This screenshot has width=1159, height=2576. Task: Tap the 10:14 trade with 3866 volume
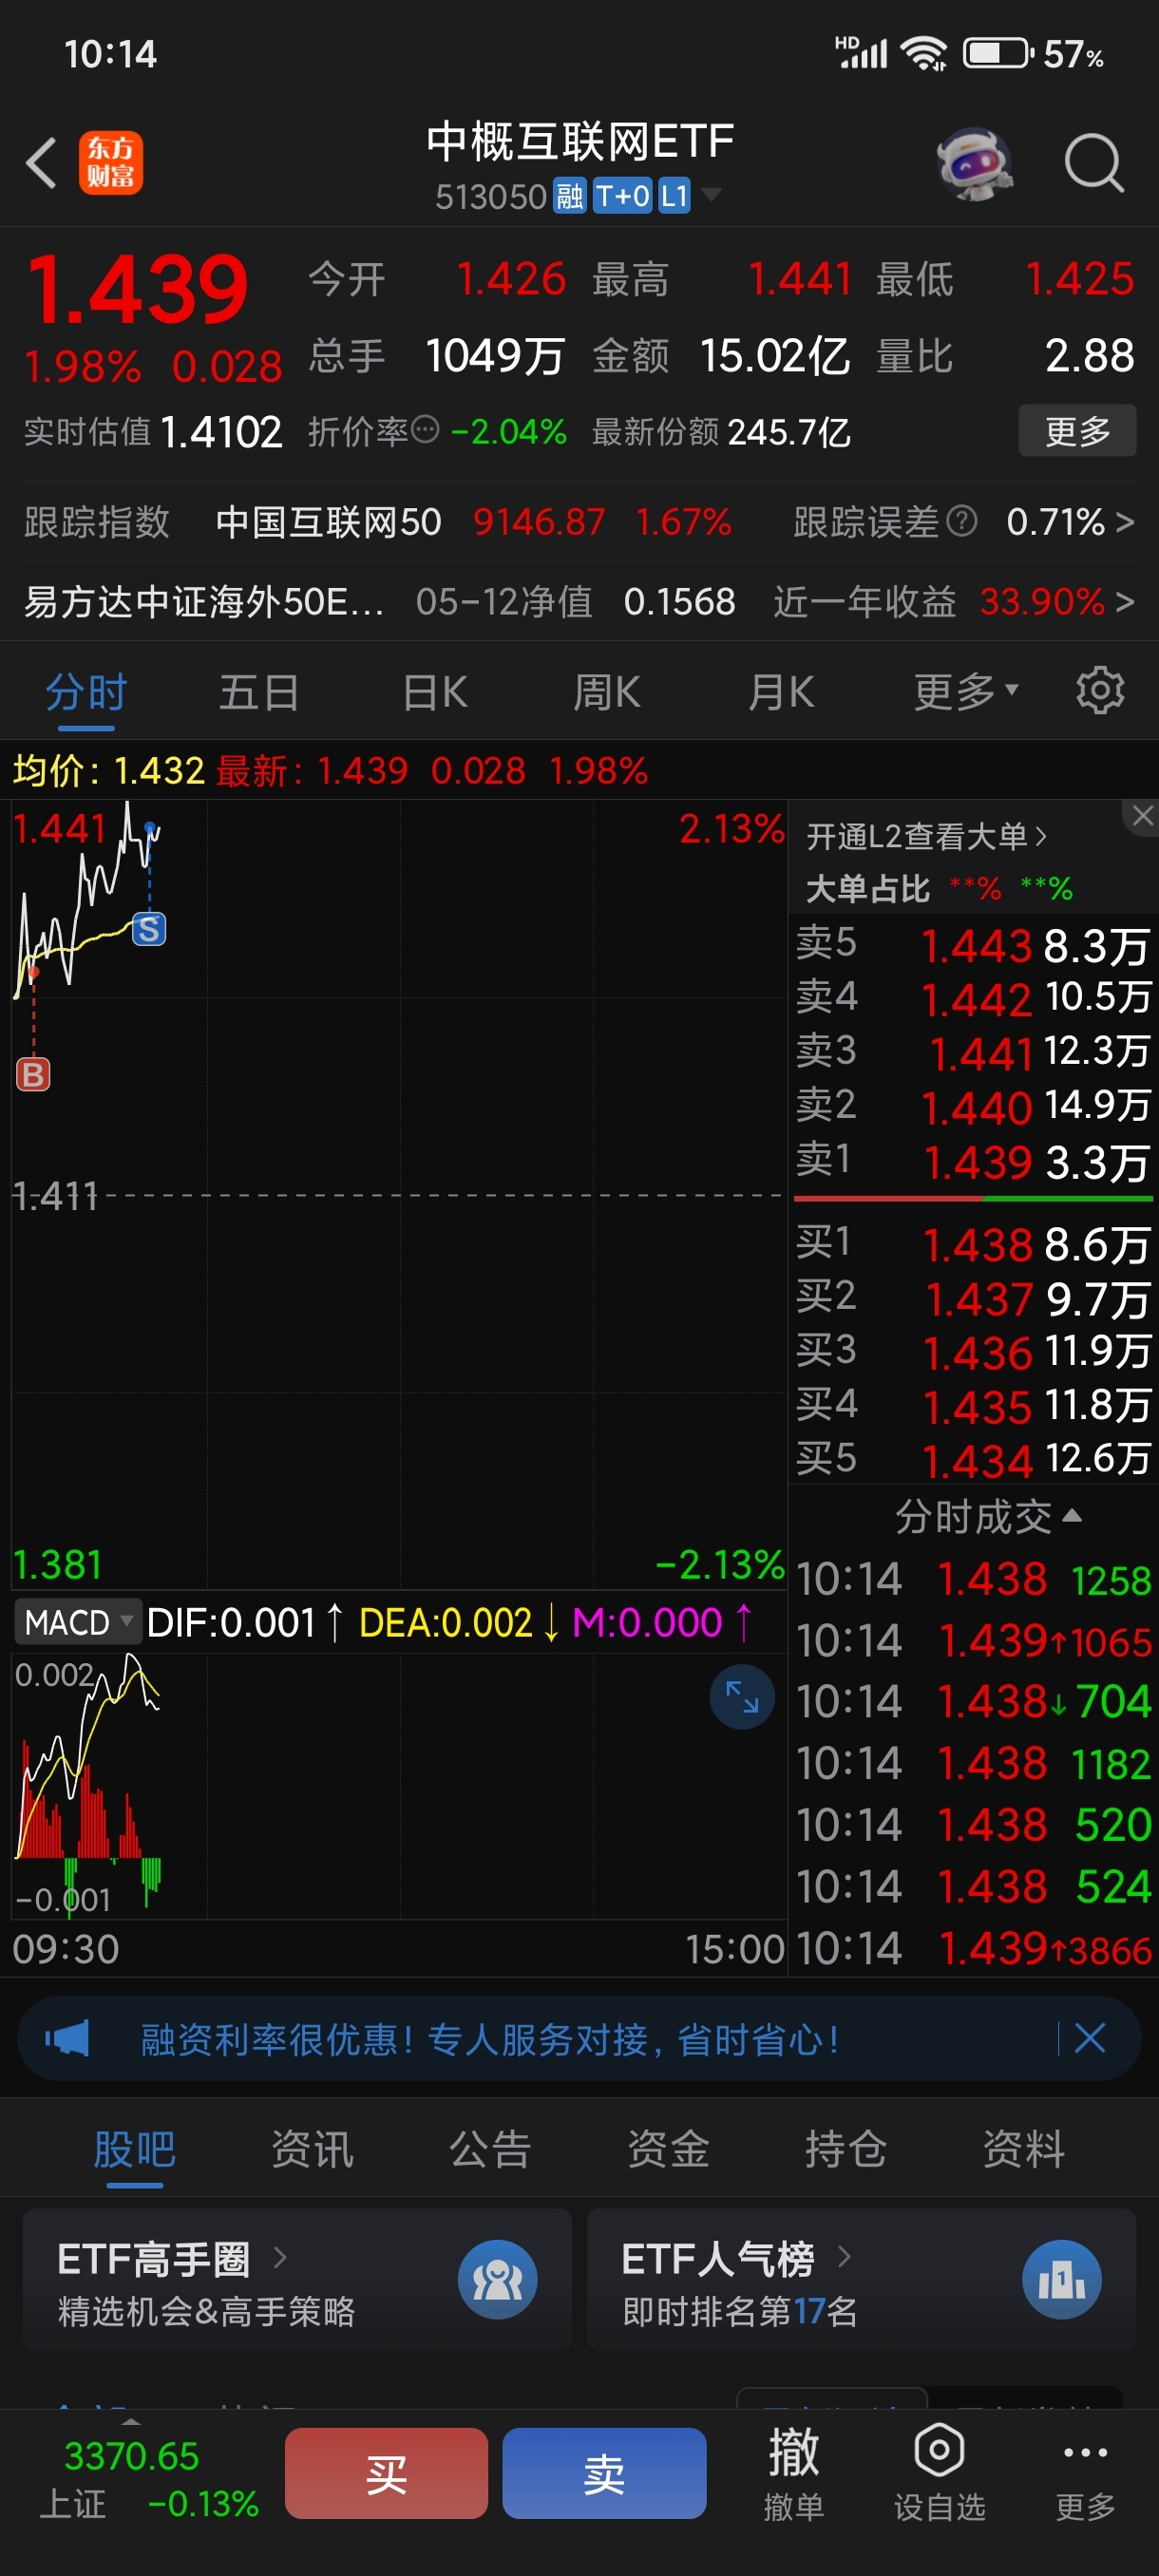pos(974,1948)
